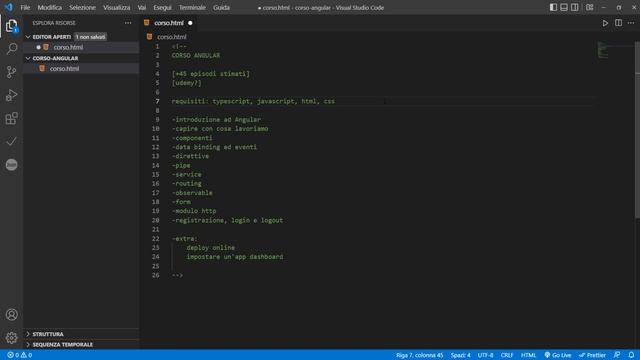Click the editor vertical scrollbar
This screenshot has width=640, height=360.
pyautogui.click(x=637, y=131)
